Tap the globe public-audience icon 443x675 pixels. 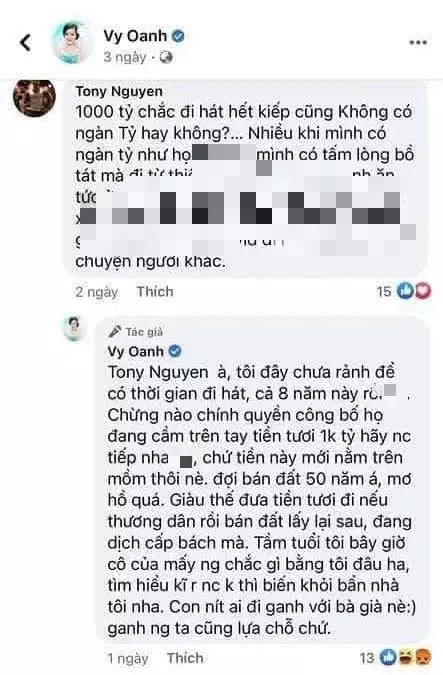tap(166, 57)
